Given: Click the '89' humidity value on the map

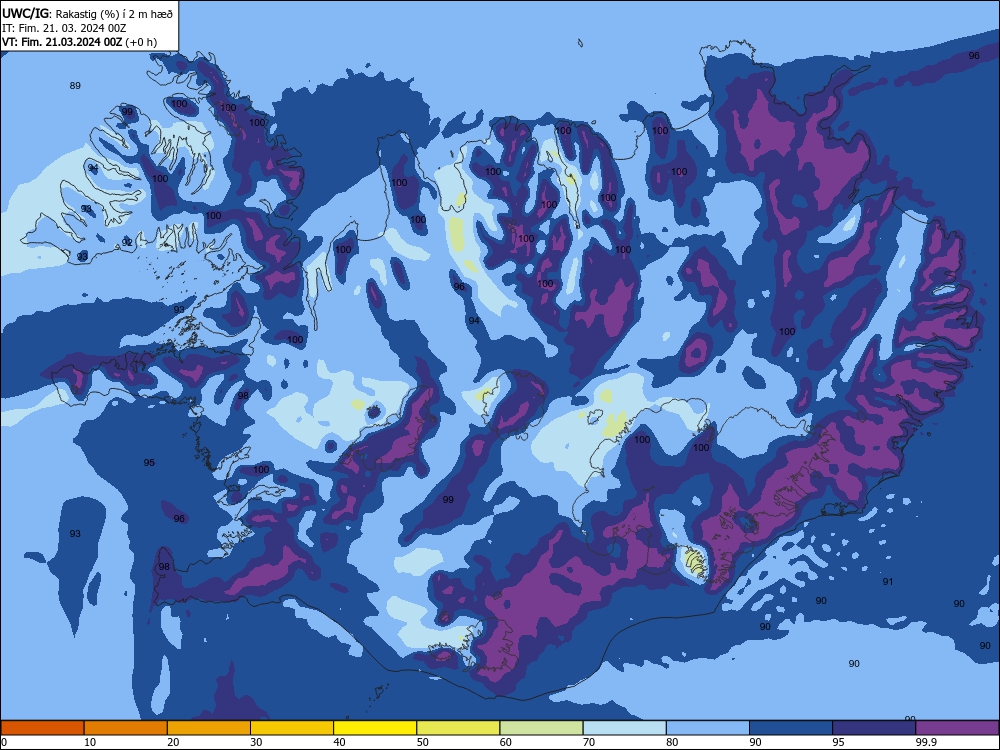Looking at the screenshot, I should (x=75, y=85).
